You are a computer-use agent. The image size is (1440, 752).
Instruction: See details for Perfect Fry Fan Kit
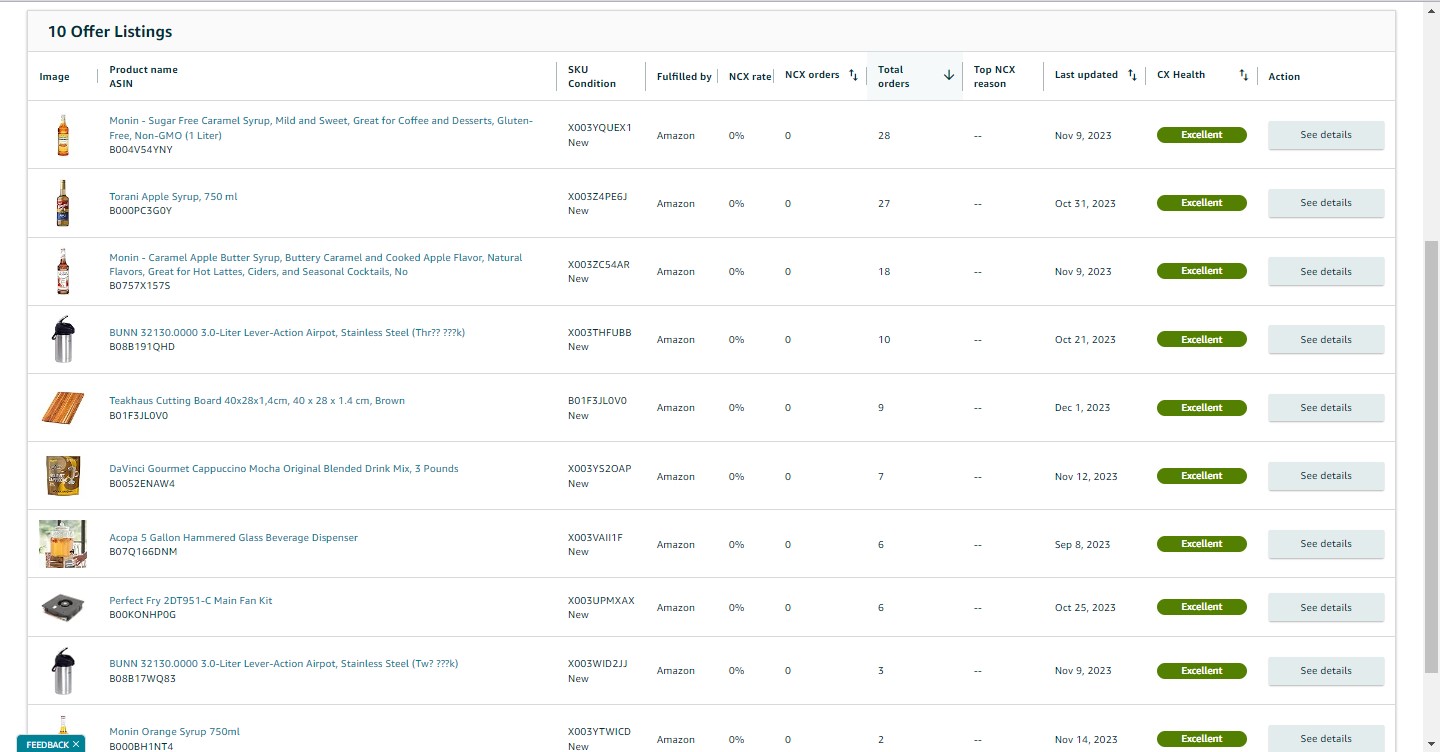click(1326, 607)
